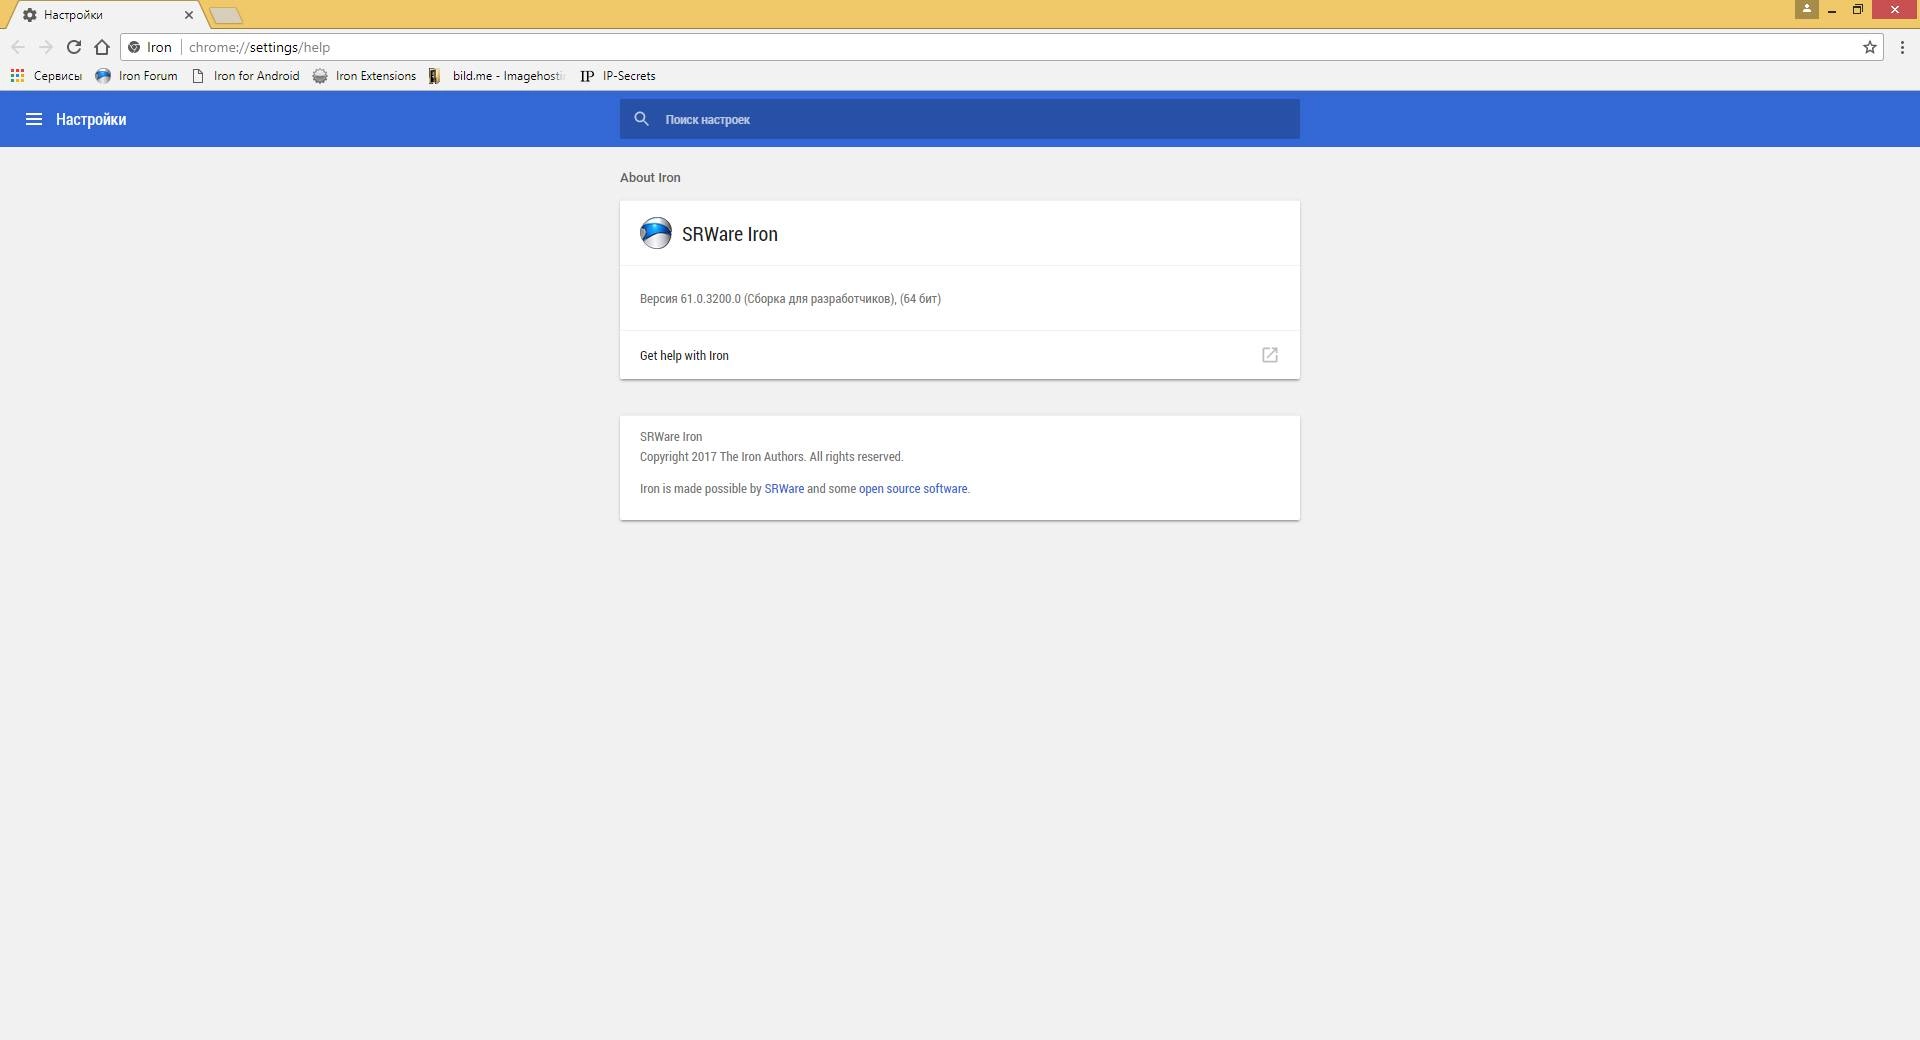Click the external link icon for help

click(x=1270, y=355)
